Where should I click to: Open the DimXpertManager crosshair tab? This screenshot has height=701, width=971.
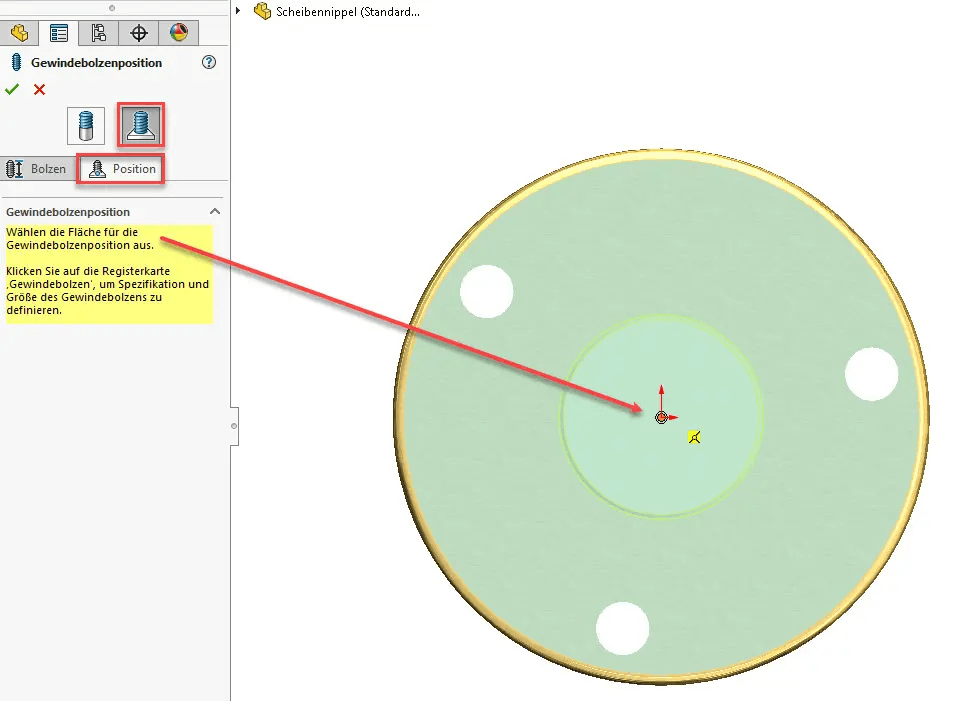coord(139,33)
